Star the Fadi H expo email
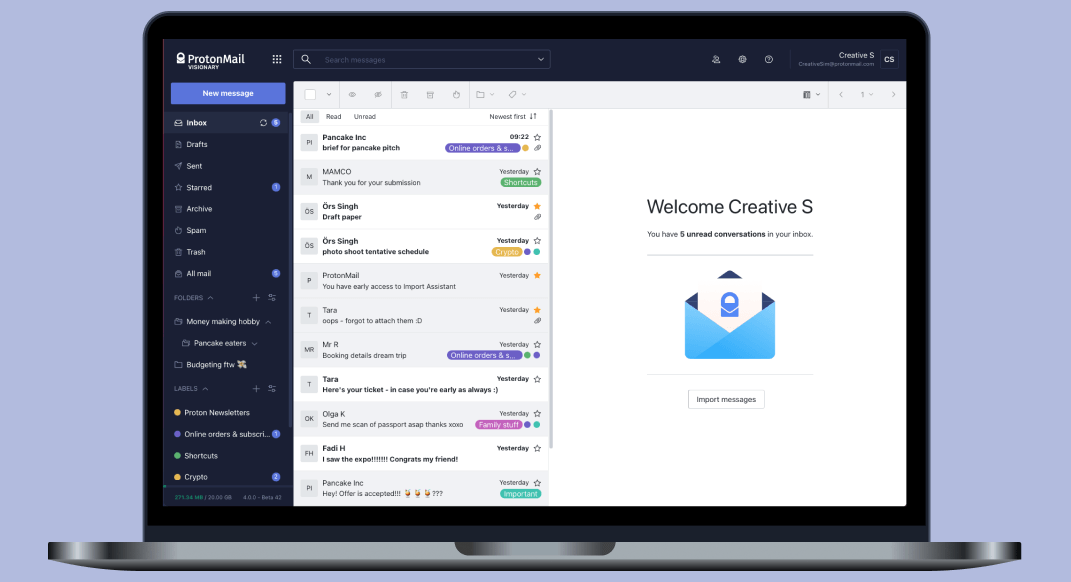 coord(538,448)
